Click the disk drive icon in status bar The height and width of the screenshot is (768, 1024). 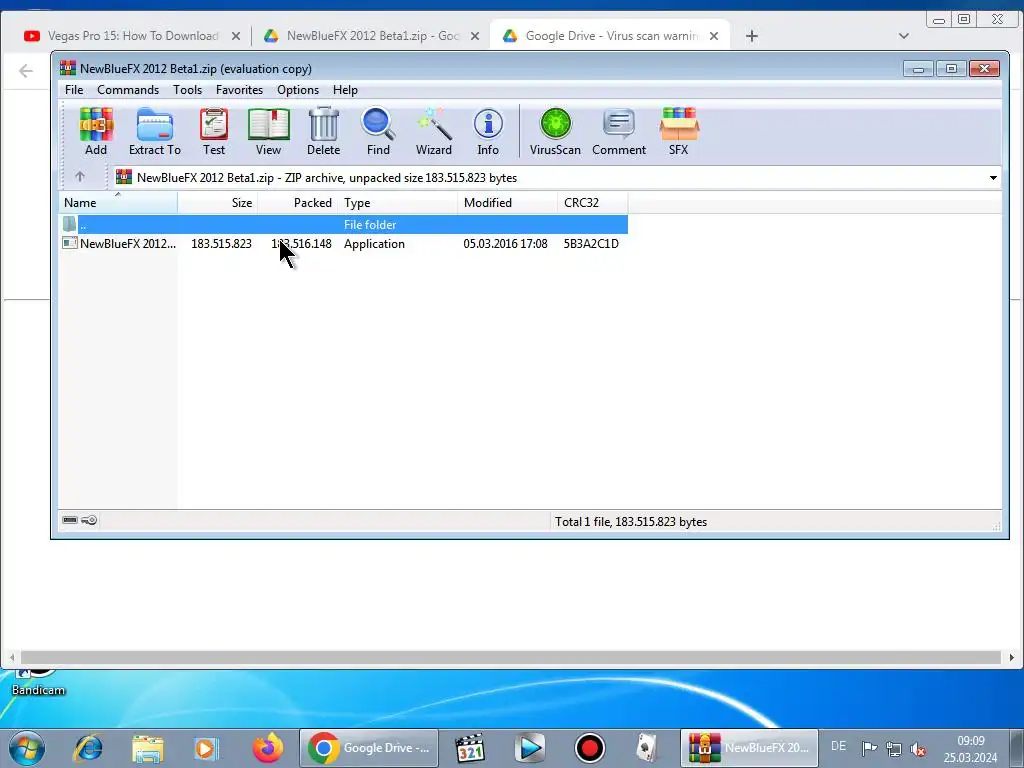click(70, 520)
